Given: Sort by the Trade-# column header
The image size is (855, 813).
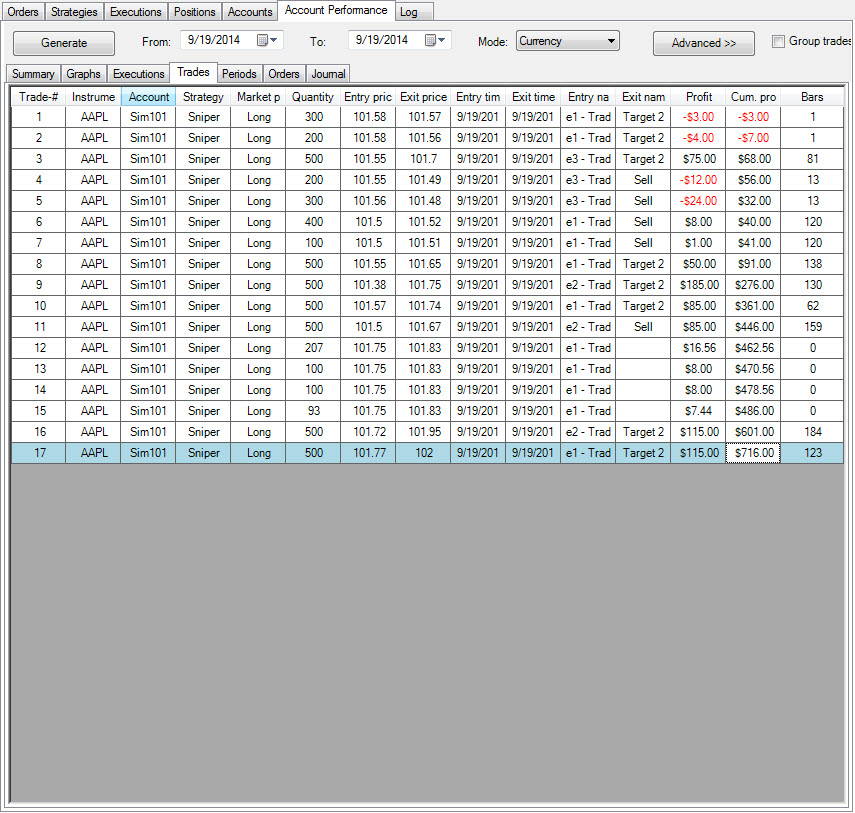Looking at the screenshot, I should pyautogui.click(x=39, y=97).
